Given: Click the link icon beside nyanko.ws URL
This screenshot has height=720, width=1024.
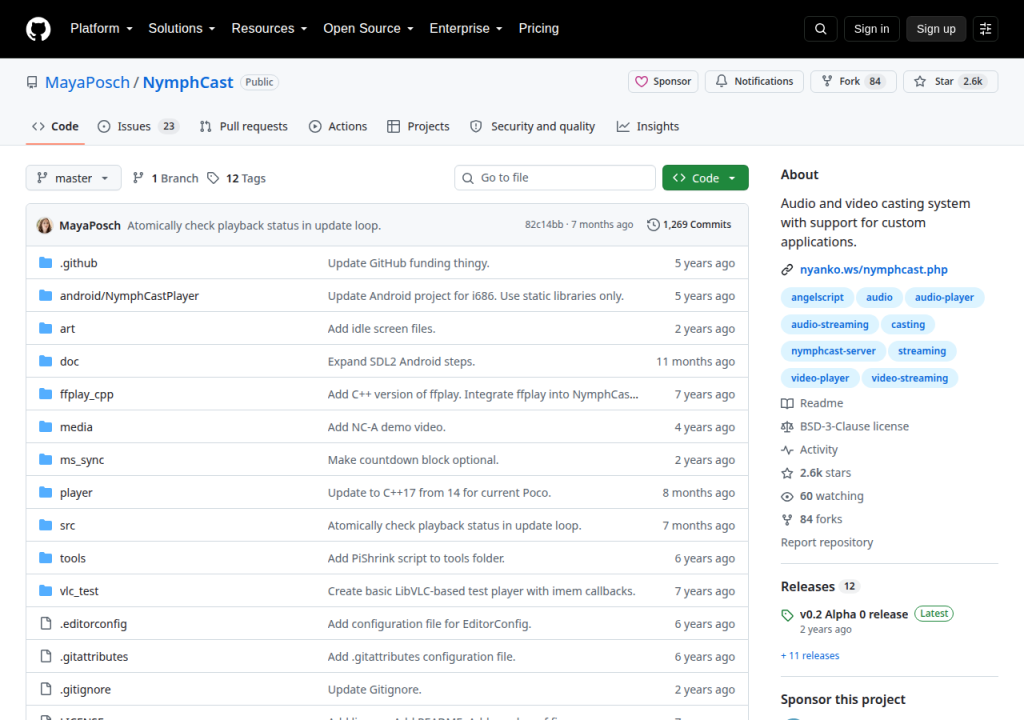Looking at the screenshot, I should [787, 270].
